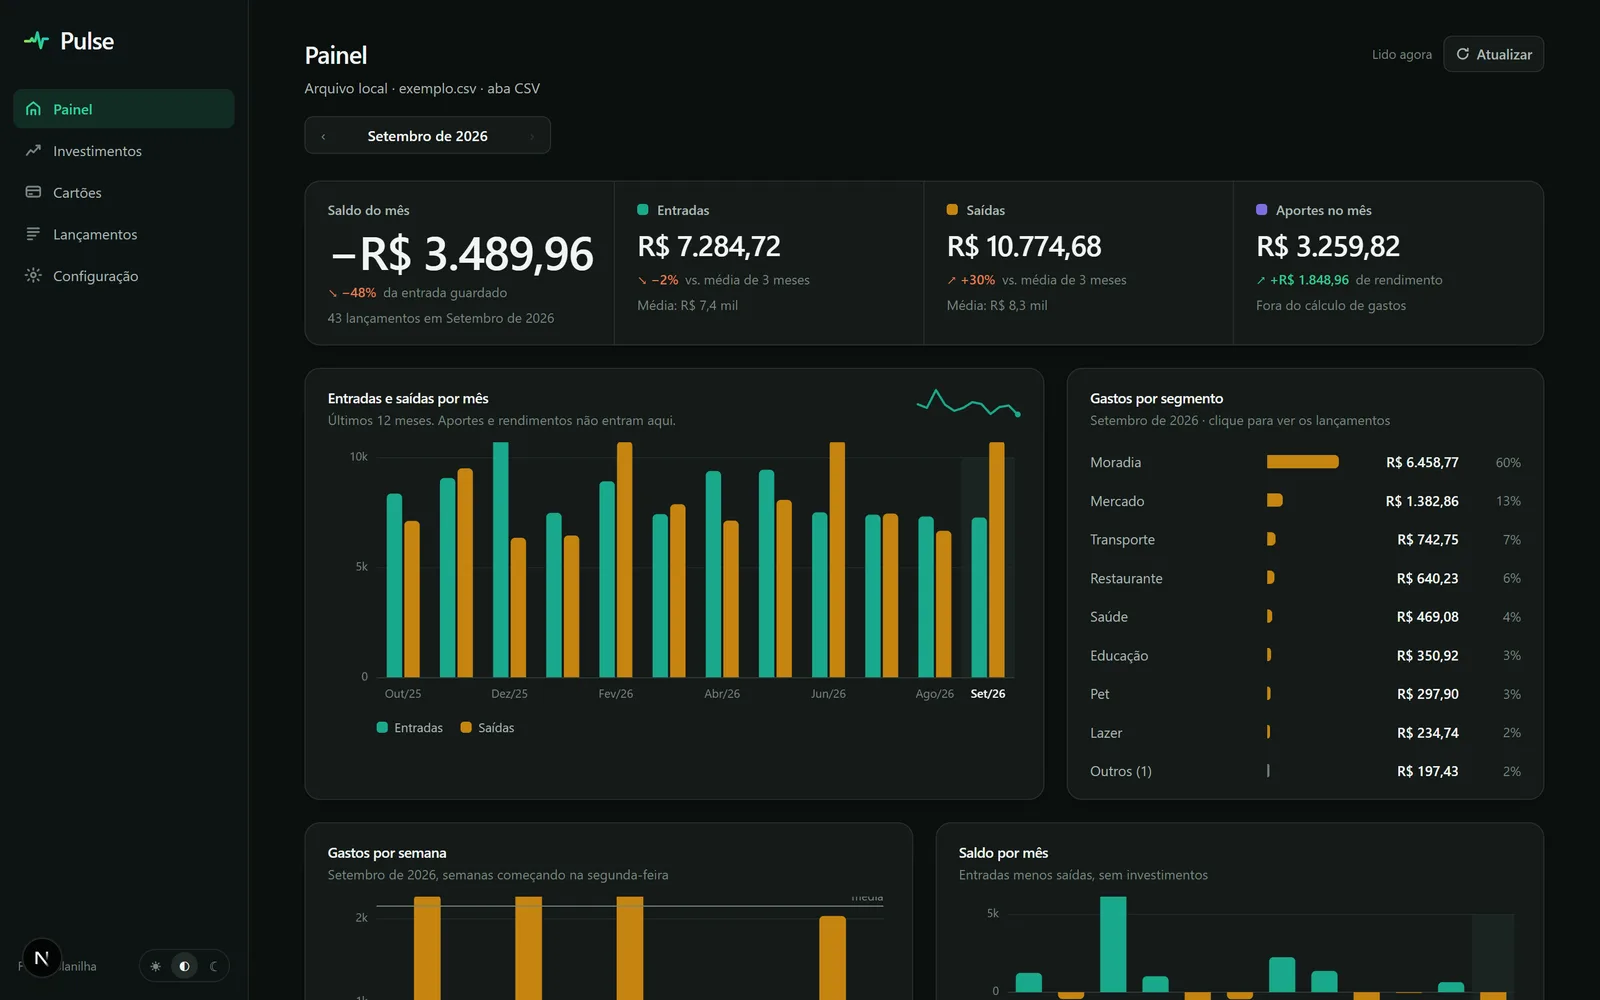Viewport: 1600px width, 1000px height.
Task: Open the Setembro de 2026 month selector
Action: coord(427,136)
